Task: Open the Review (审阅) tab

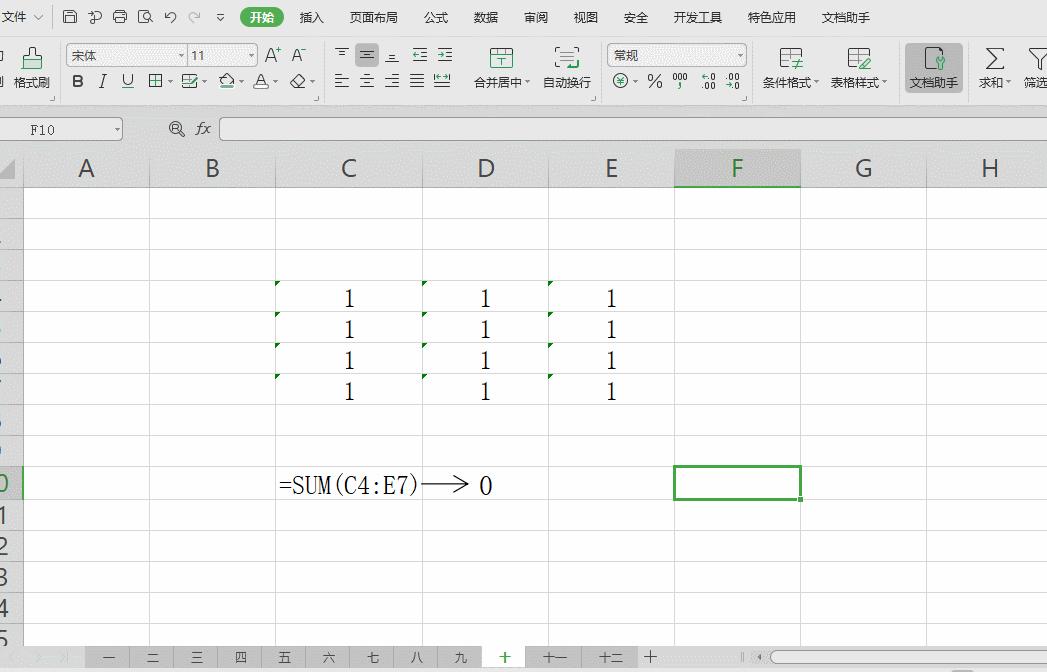Action: 536,17
